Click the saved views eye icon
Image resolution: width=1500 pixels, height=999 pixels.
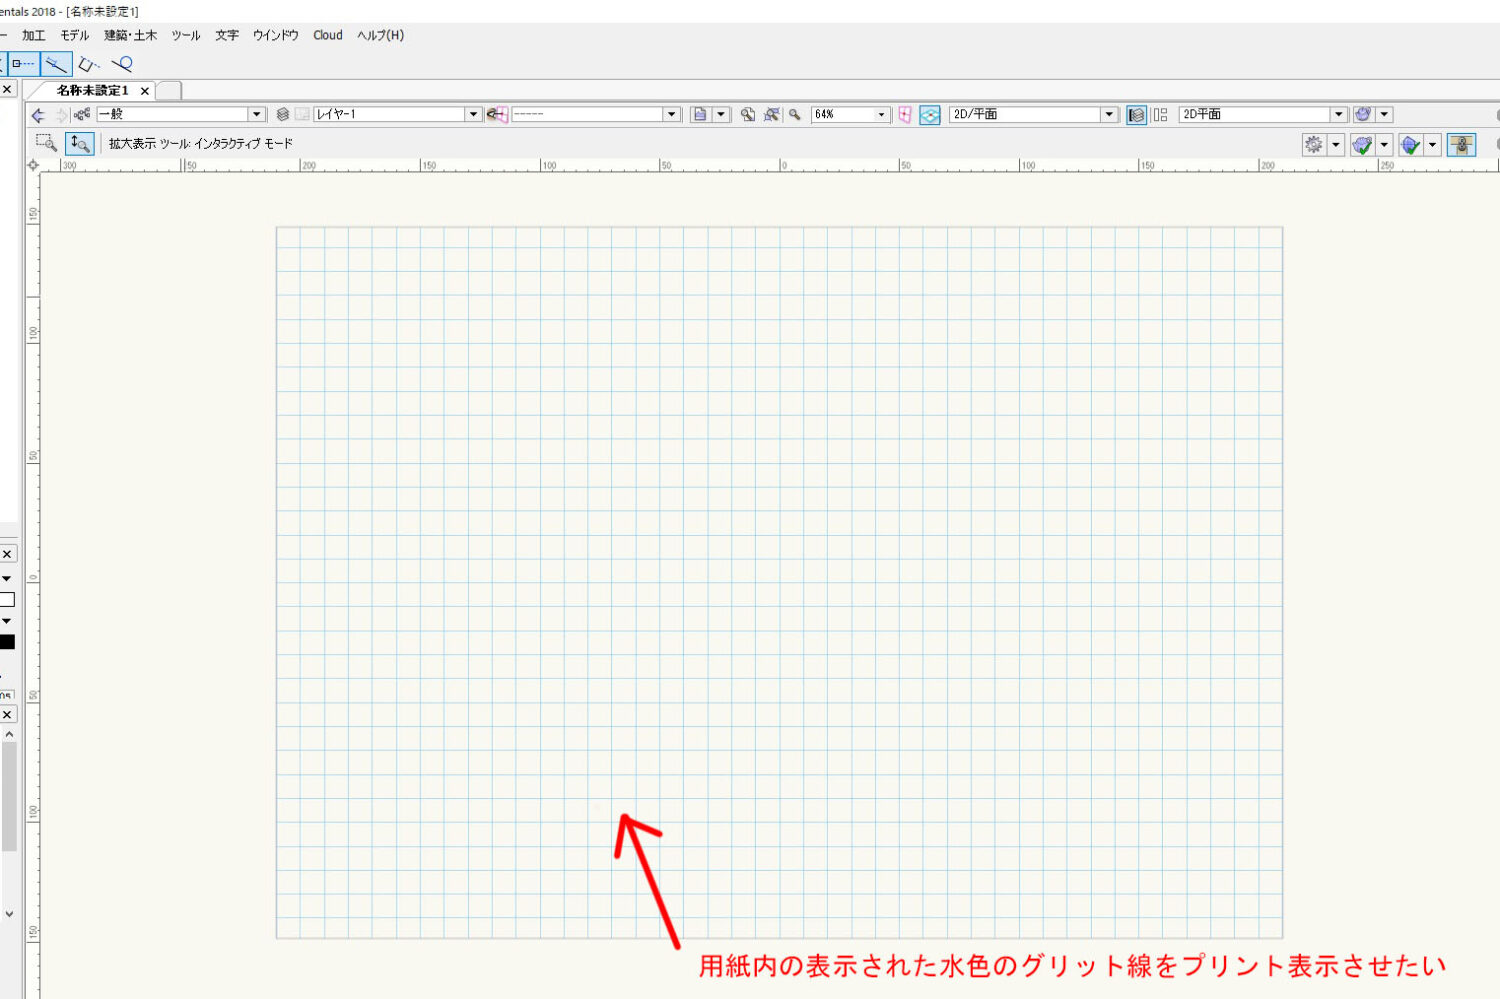point(497,115)
